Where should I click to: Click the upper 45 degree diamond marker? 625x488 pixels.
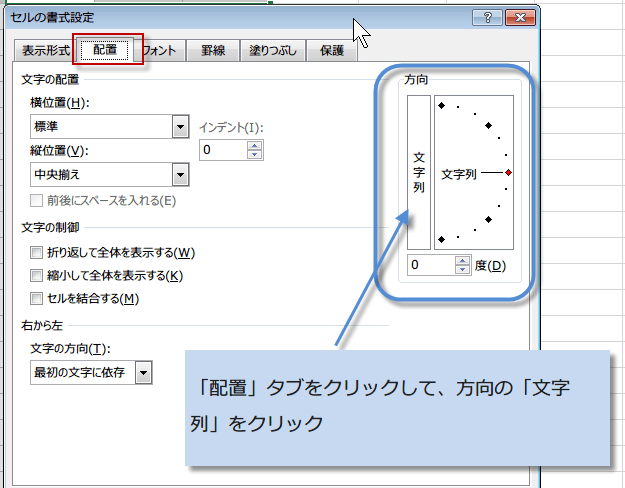pos(488,126)
